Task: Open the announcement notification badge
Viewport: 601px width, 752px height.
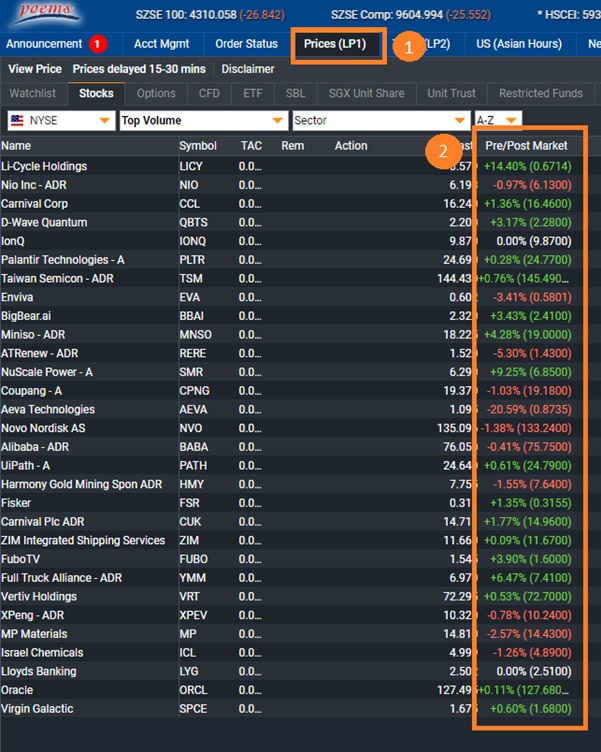Action: (97, 44)
